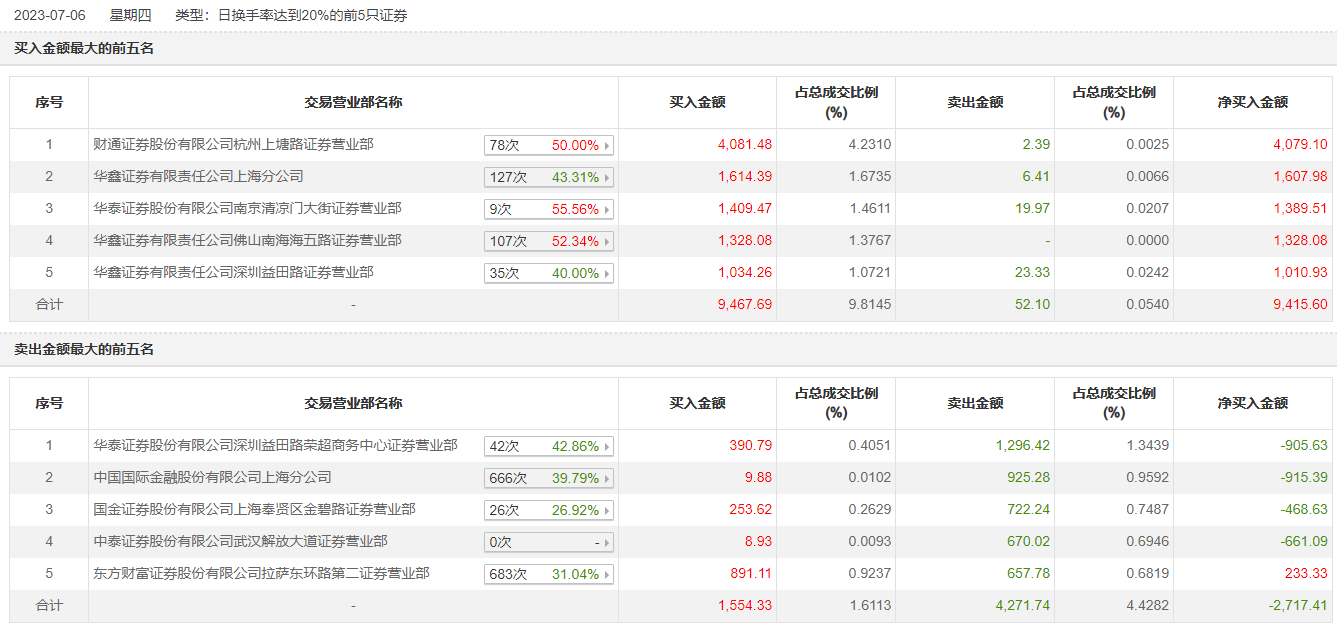Open 国金证券上海奉贤区金碧路证券营业部 link
This screenshot has height=629, width=1337.
tap(254, 510)
